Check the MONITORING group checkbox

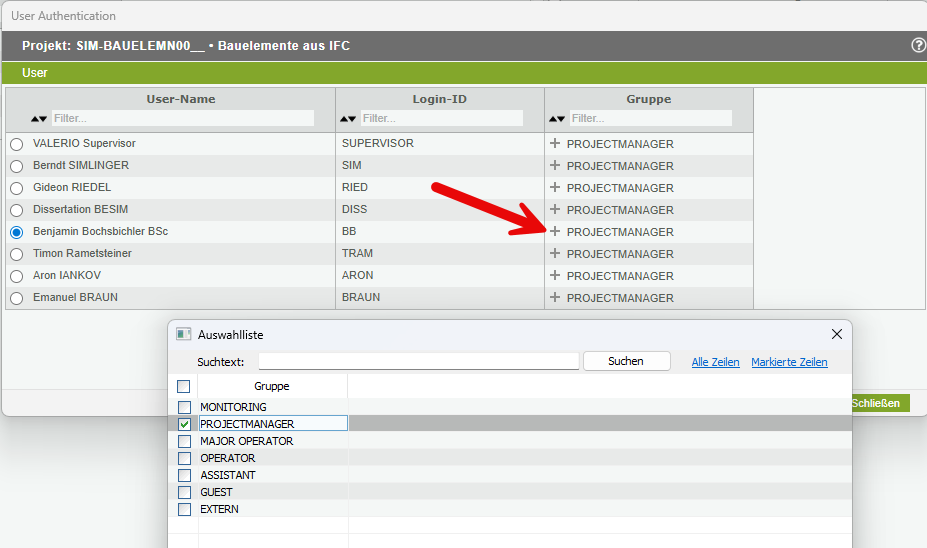184,407
